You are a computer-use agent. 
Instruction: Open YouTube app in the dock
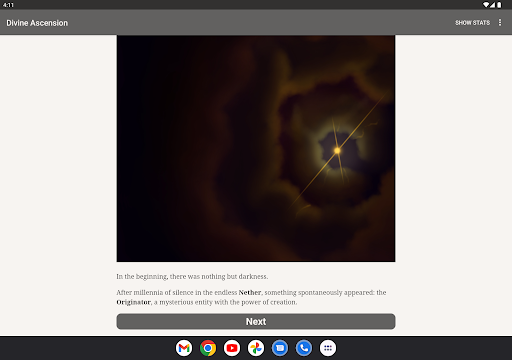coord(232,348)
